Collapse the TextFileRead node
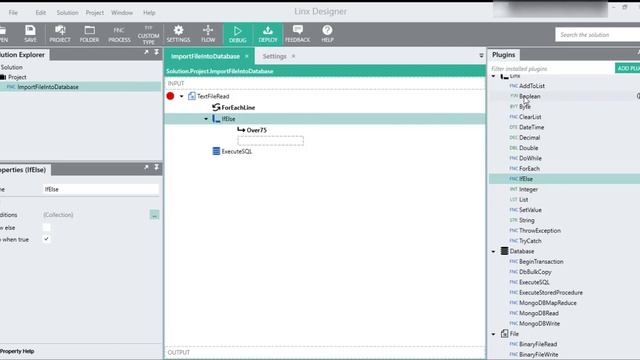The width and height of the screenshot is (640, 360). (x=182, y=96)
